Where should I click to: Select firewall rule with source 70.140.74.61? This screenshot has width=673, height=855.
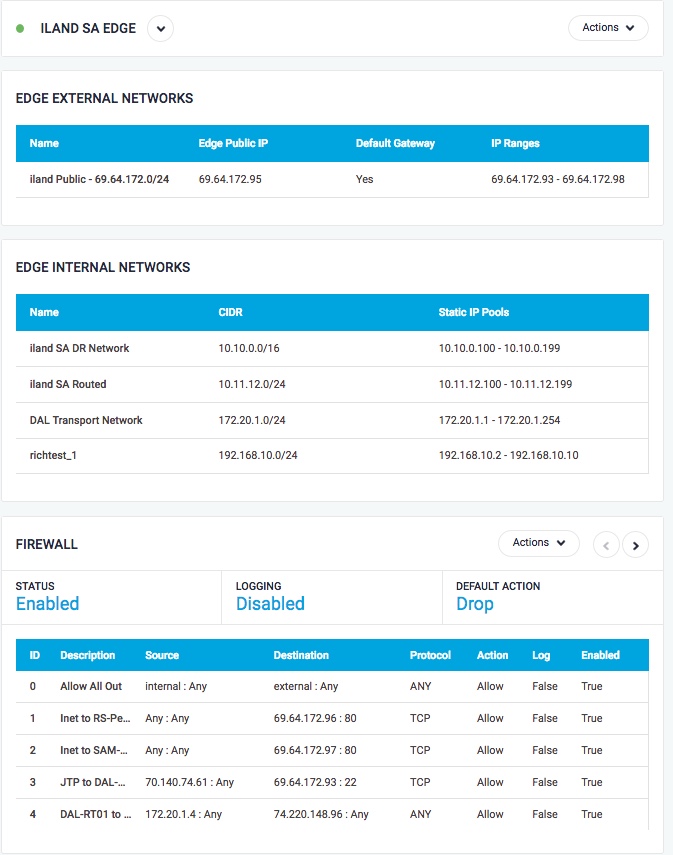coord(332,782)
